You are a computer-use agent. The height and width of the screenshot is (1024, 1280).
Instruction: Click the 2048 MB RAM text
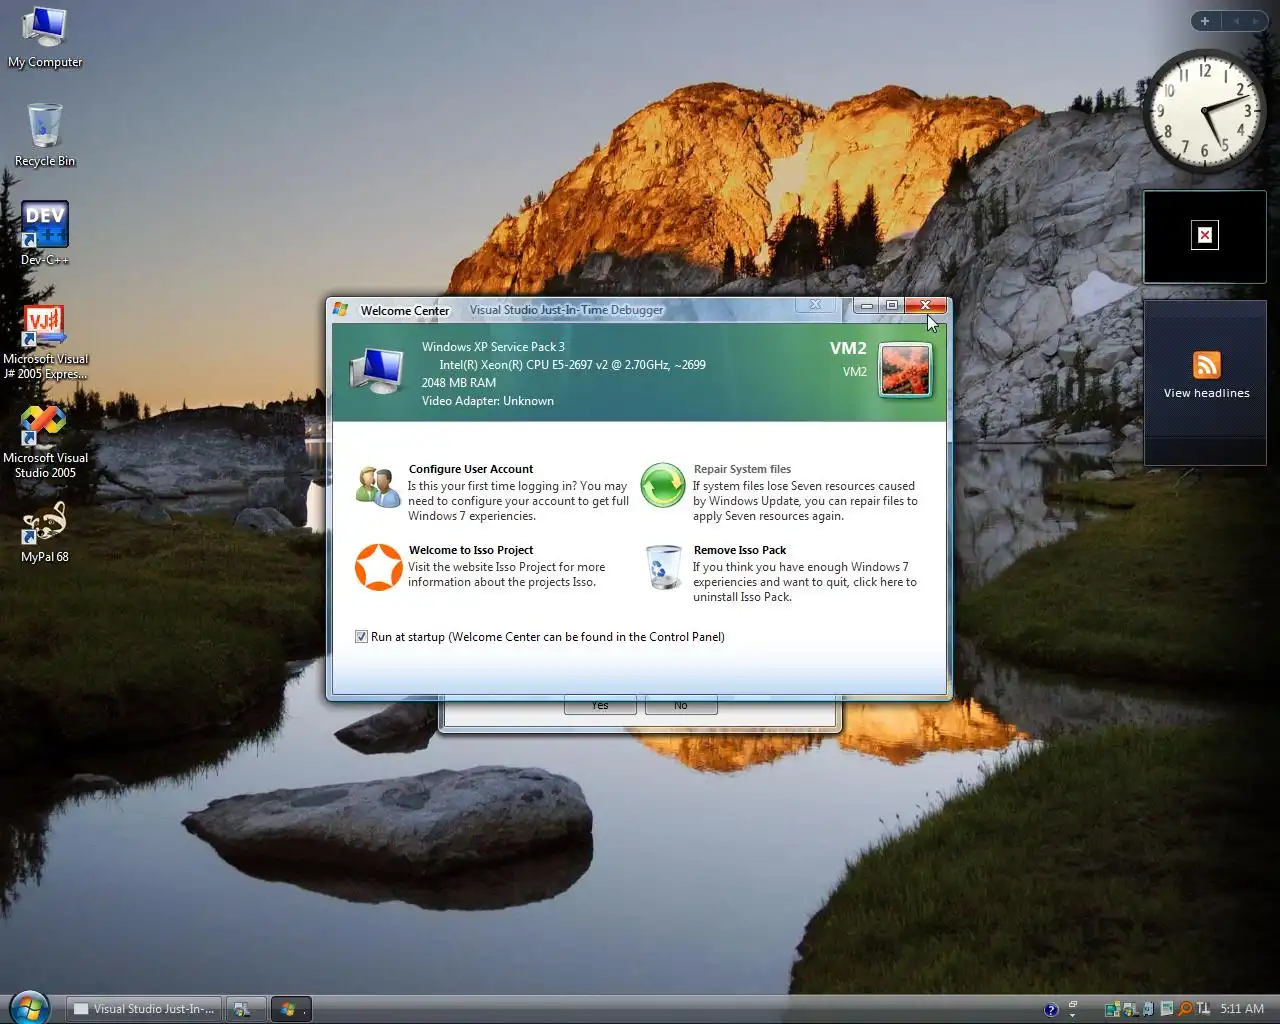tap(458, 383)
